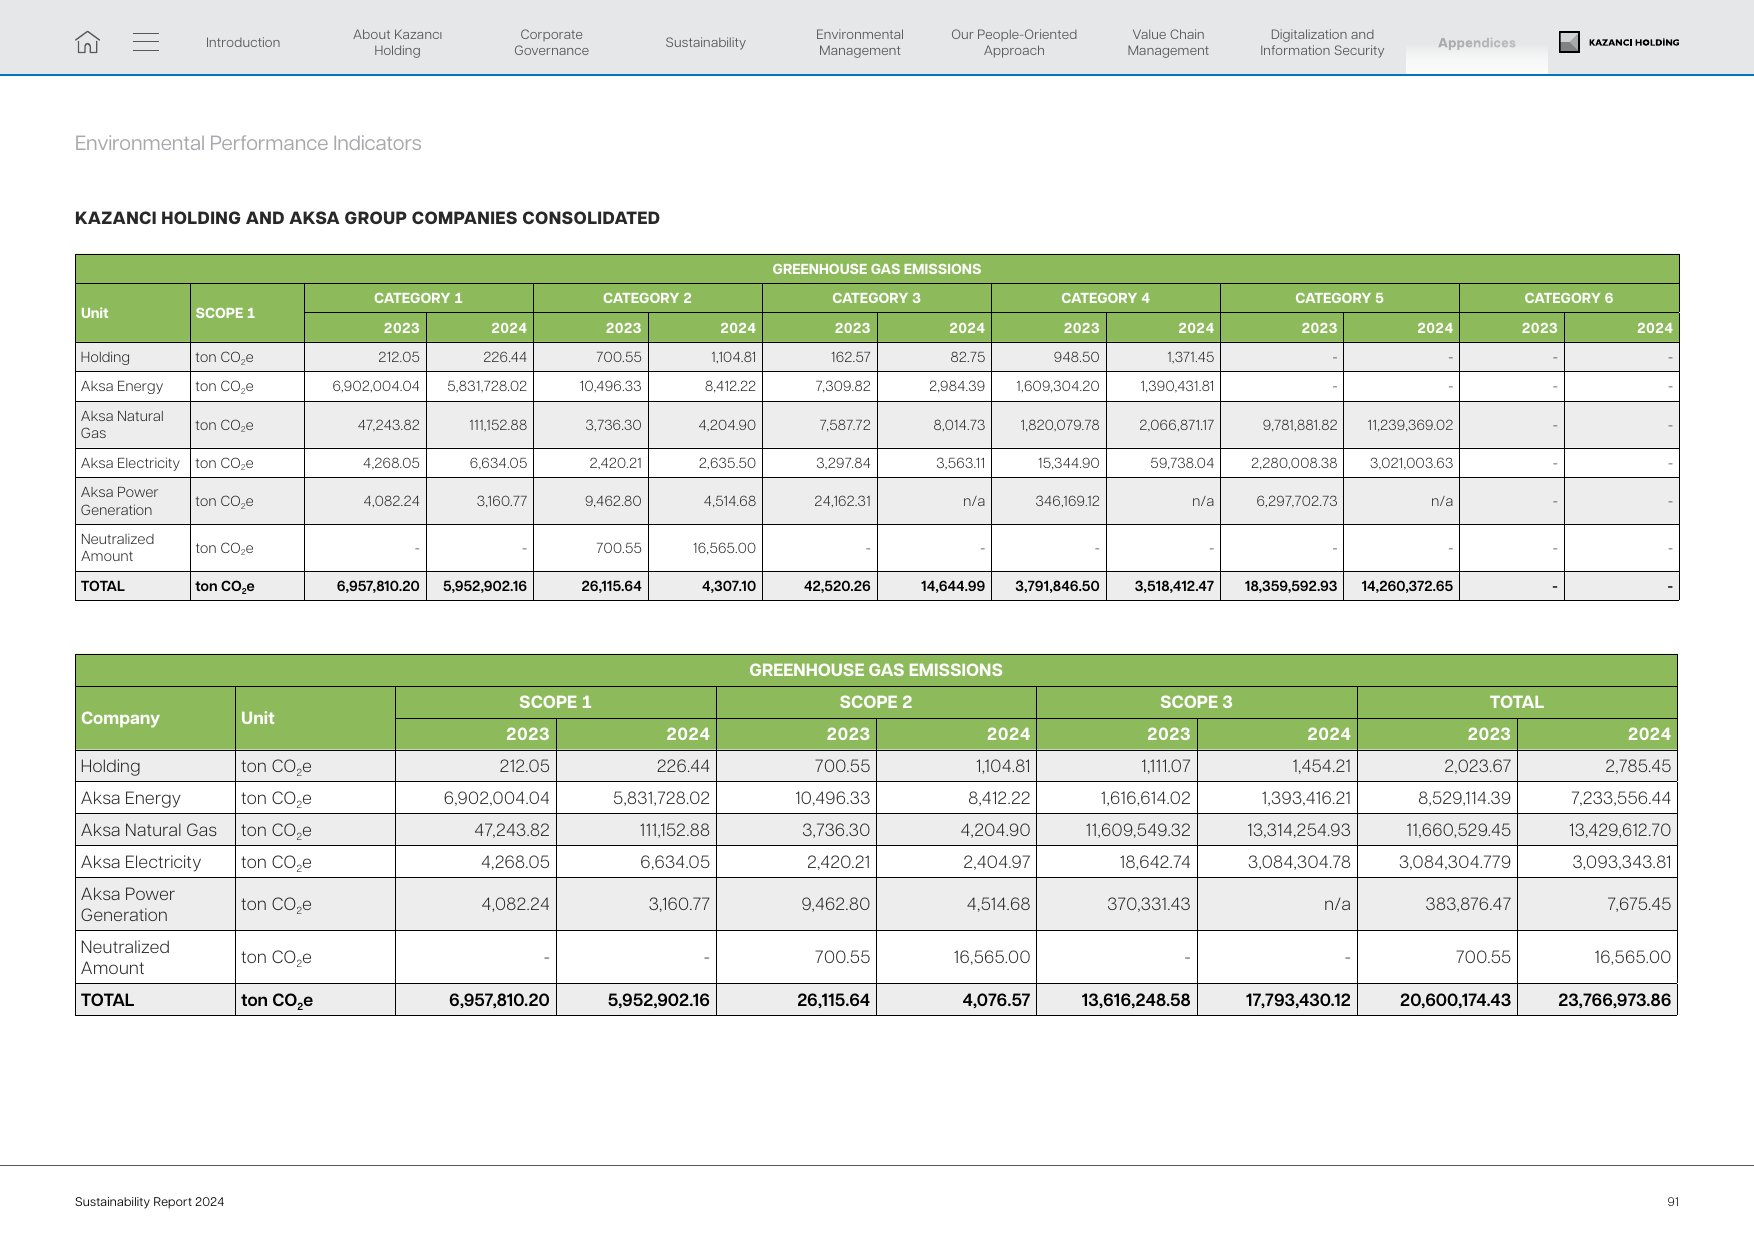
Task: Click the consolidated companies title text
Action: [367, 218]
